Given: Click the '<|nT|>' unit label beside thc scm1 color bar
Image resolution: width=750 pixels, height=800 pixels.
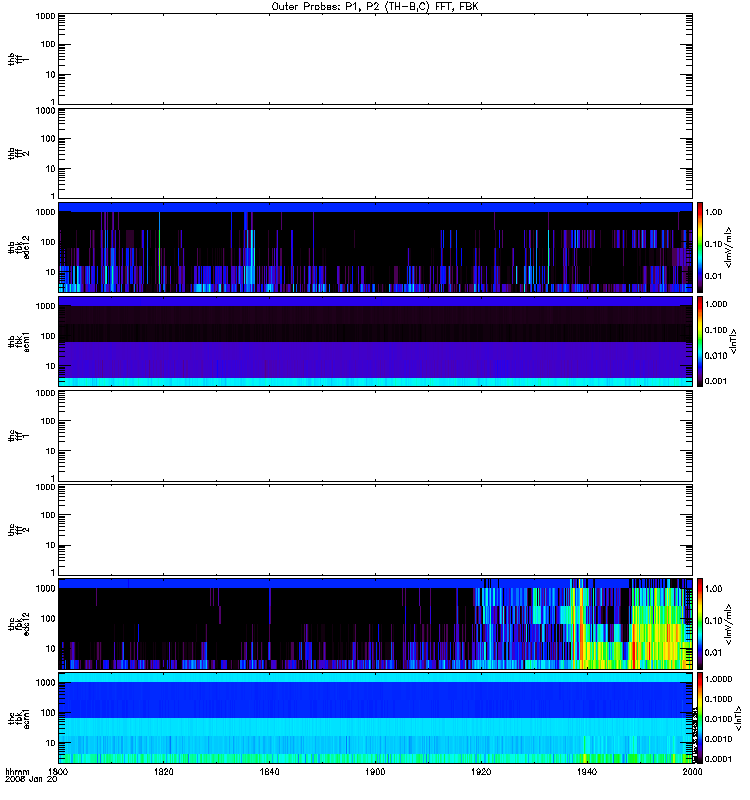Looking at the screenshot, I should [738, 718].
